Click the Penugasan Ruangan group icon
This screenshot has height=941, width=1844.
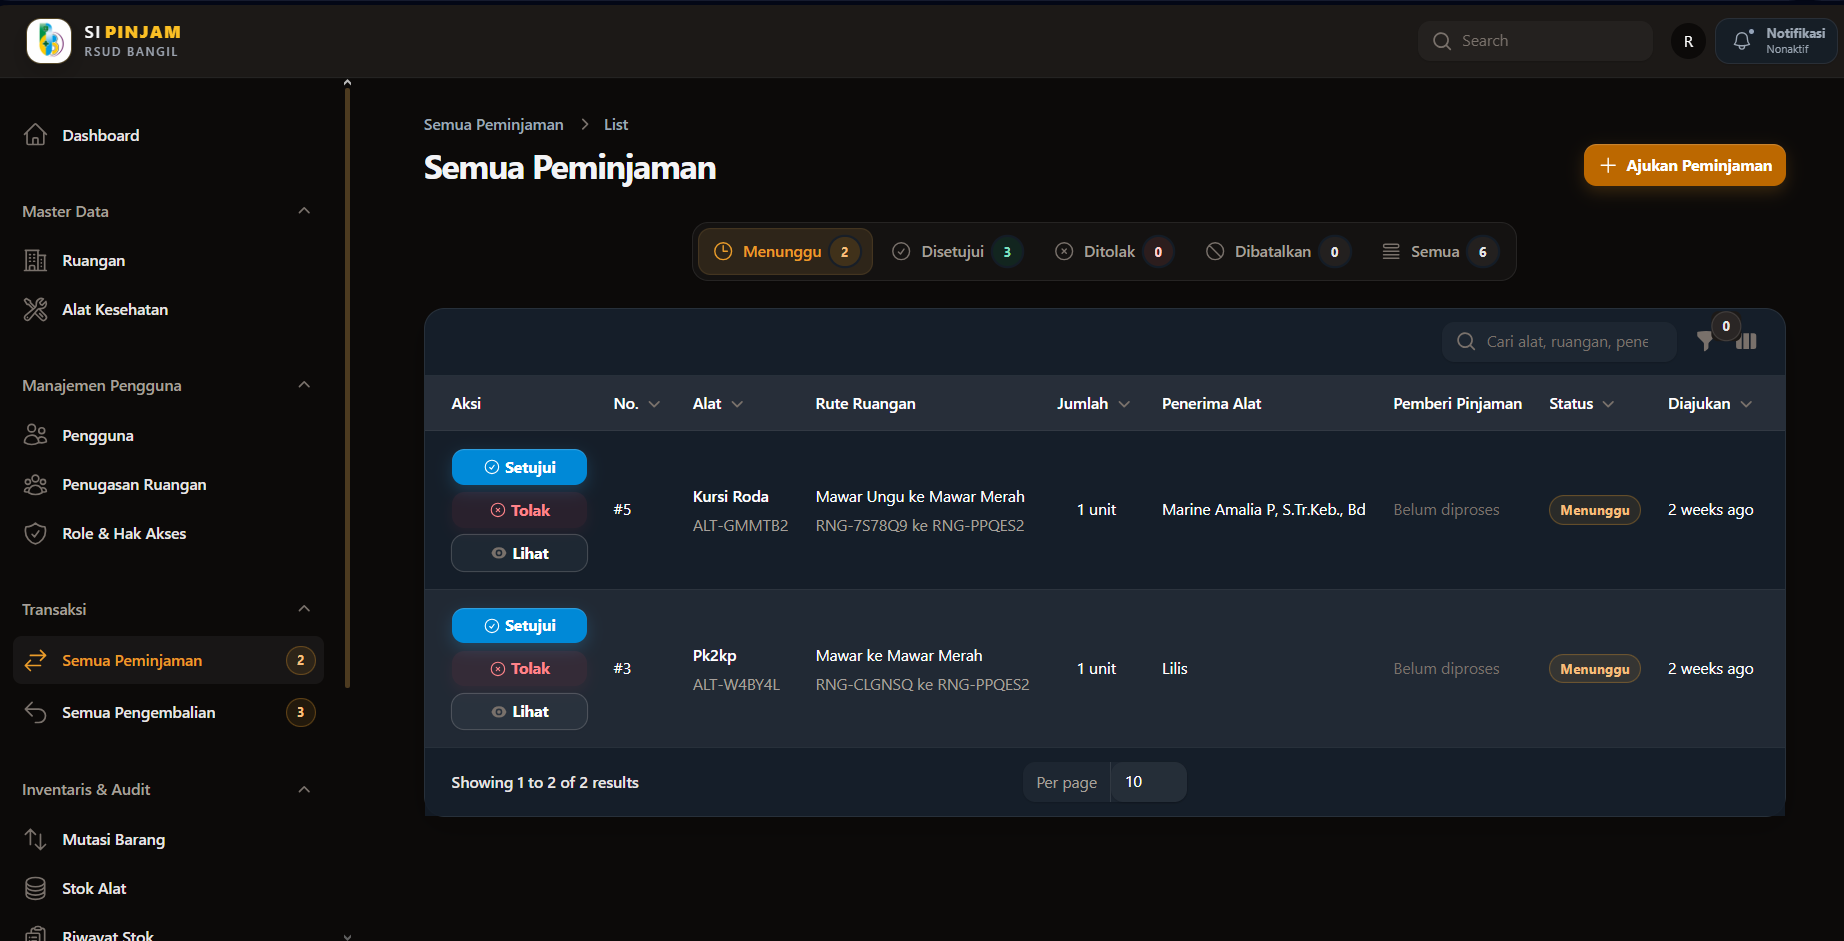(36, 484)
